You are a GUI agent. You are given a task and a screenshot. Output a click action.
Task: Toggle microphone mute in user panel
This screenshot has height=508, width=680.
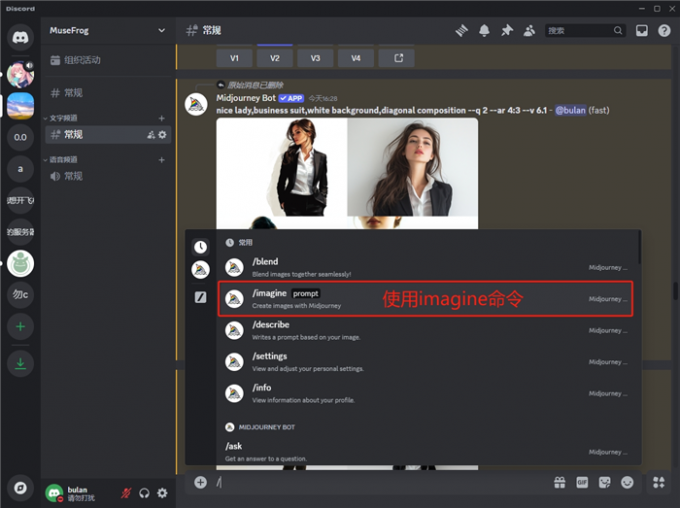[126, 493]
